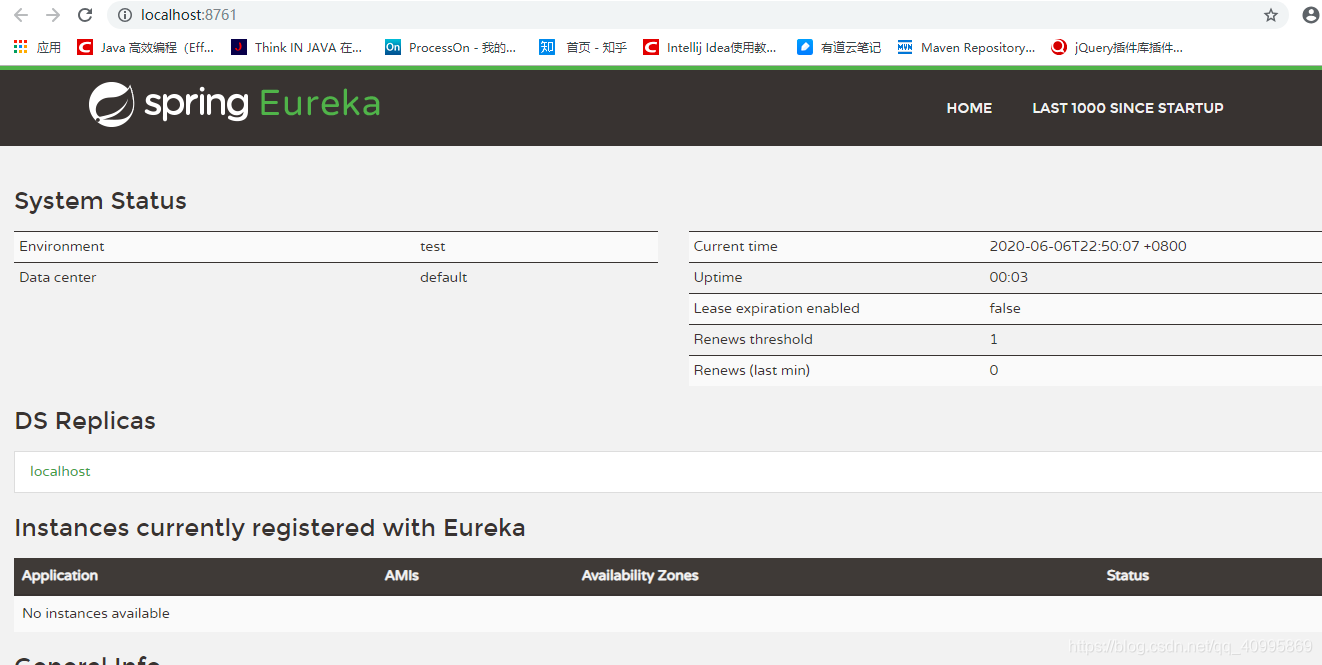
Task: Open 首页 - 知乎 bookmark
Action: tap(583, 47)
